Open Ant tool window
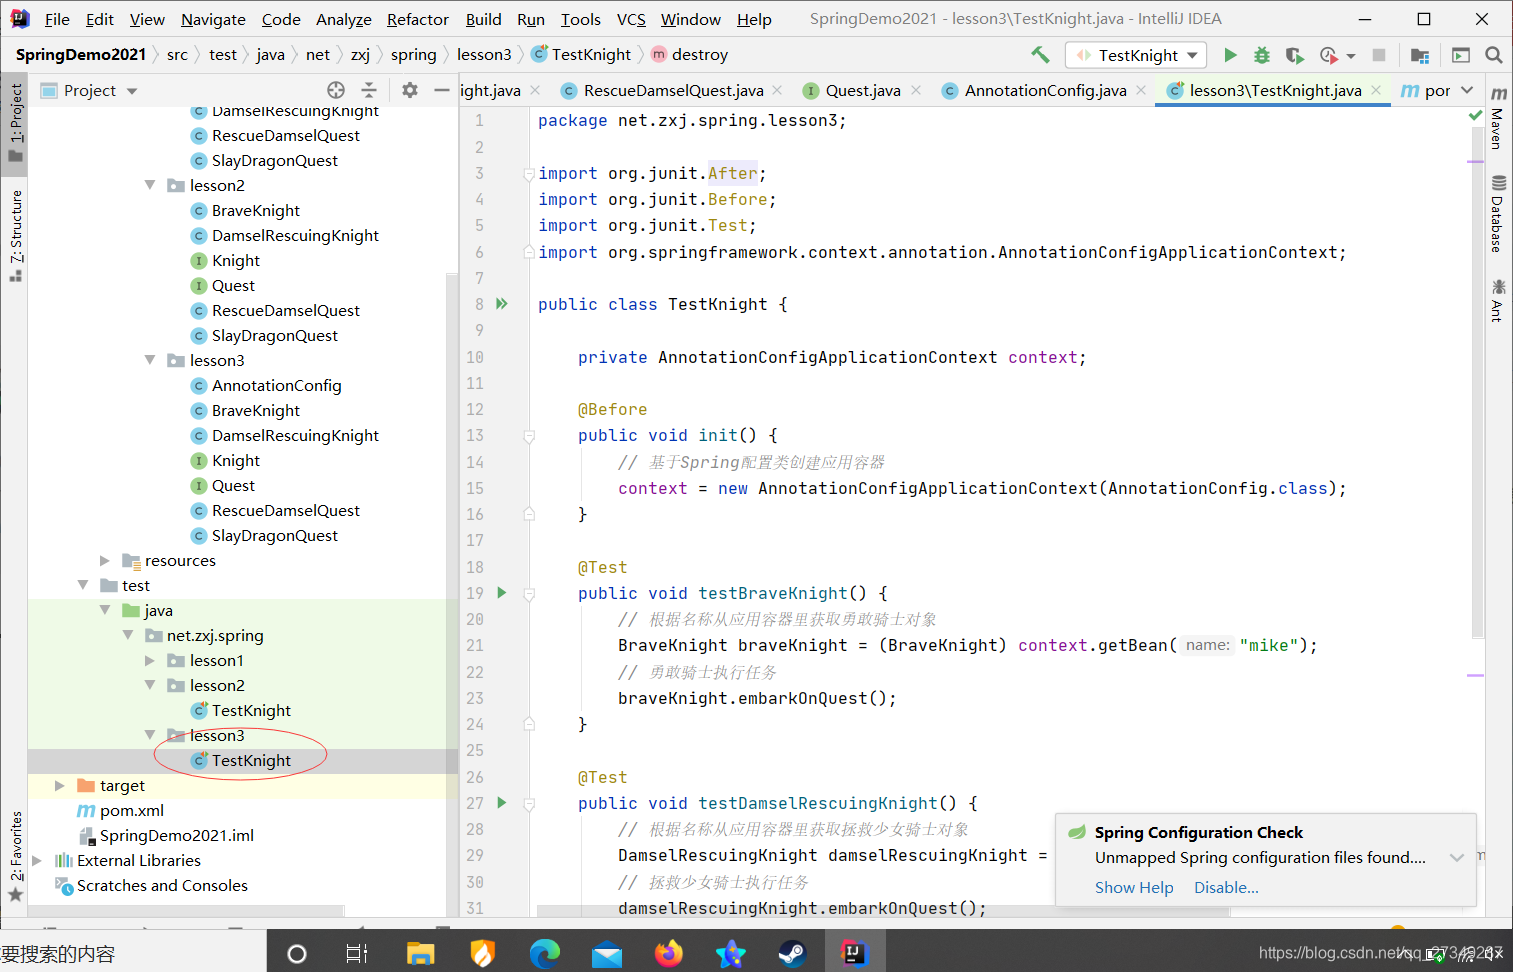 1498,300
